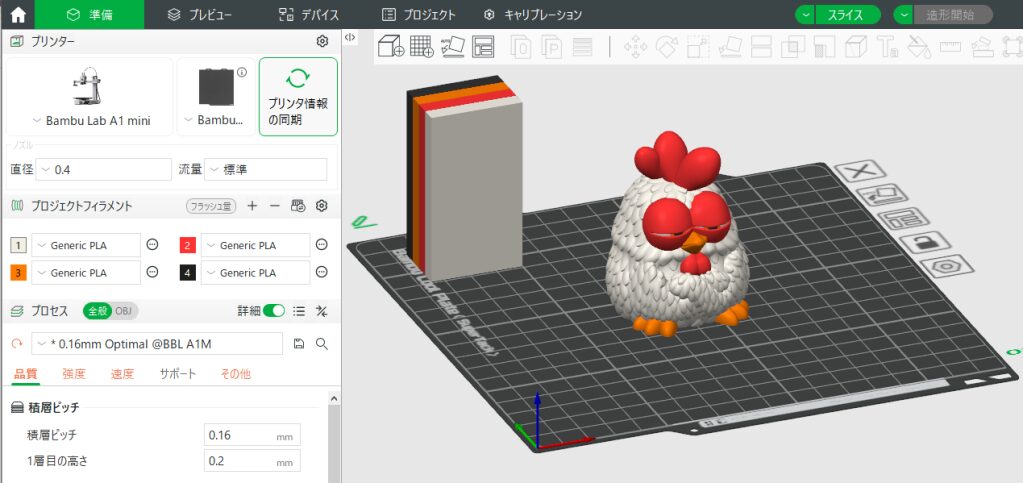Image resolution: width=1023 pixels, height=483 pixels.
Task: Click the arrange all objects icon
Action: point(483,46)
